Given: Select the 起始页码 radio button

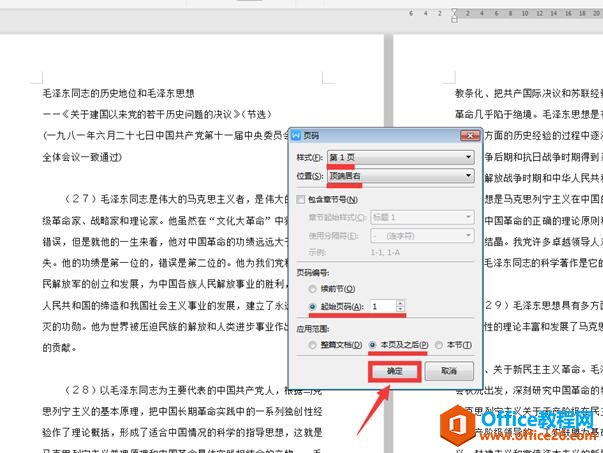Looking at the screenshot, I should (x=314, y=306).
